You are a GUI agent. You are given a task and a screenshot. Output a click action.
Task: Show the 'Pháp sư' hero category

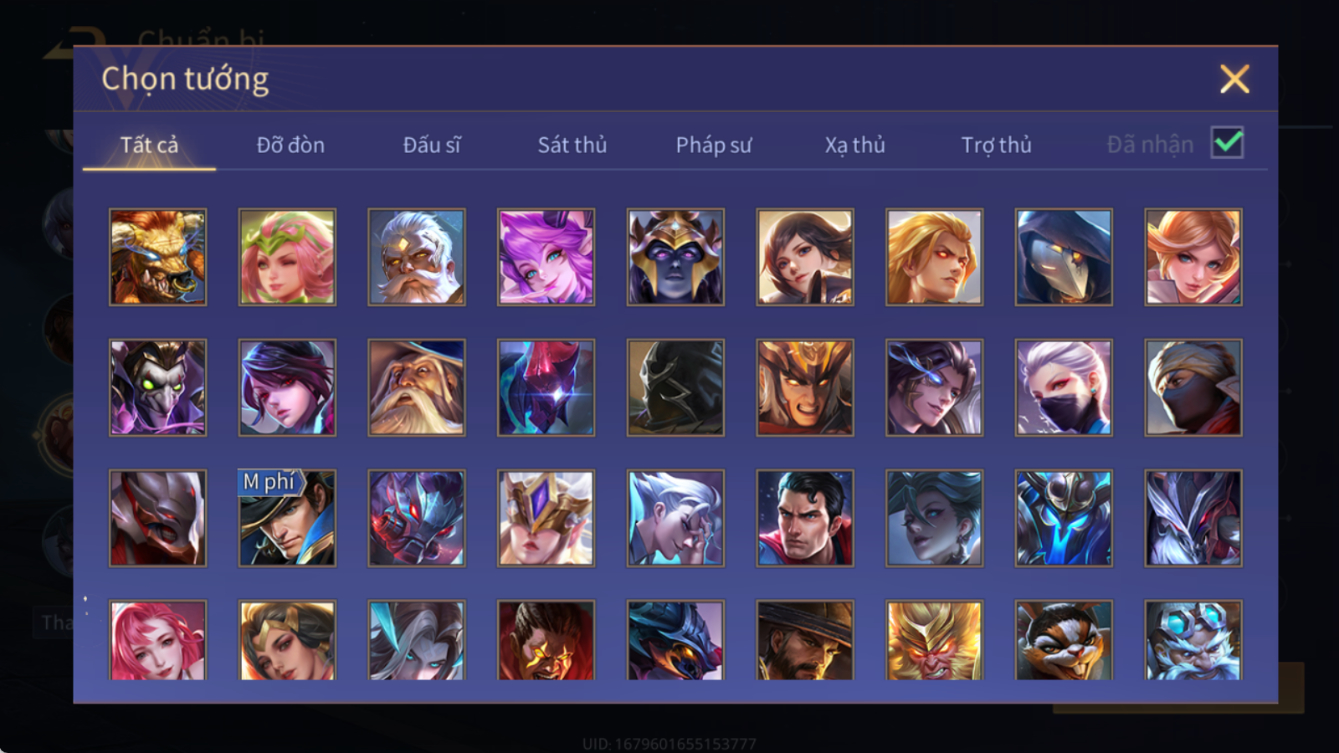click(x=713, y=145)
